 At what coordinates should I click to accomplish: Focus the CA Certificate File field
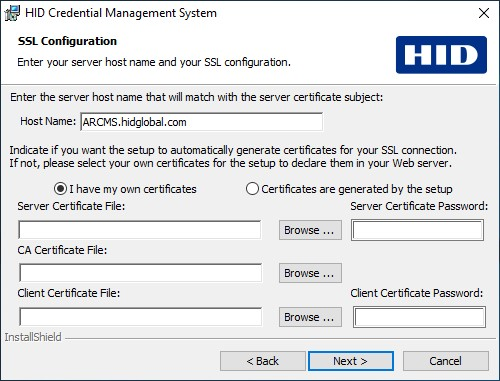[140, 273]
